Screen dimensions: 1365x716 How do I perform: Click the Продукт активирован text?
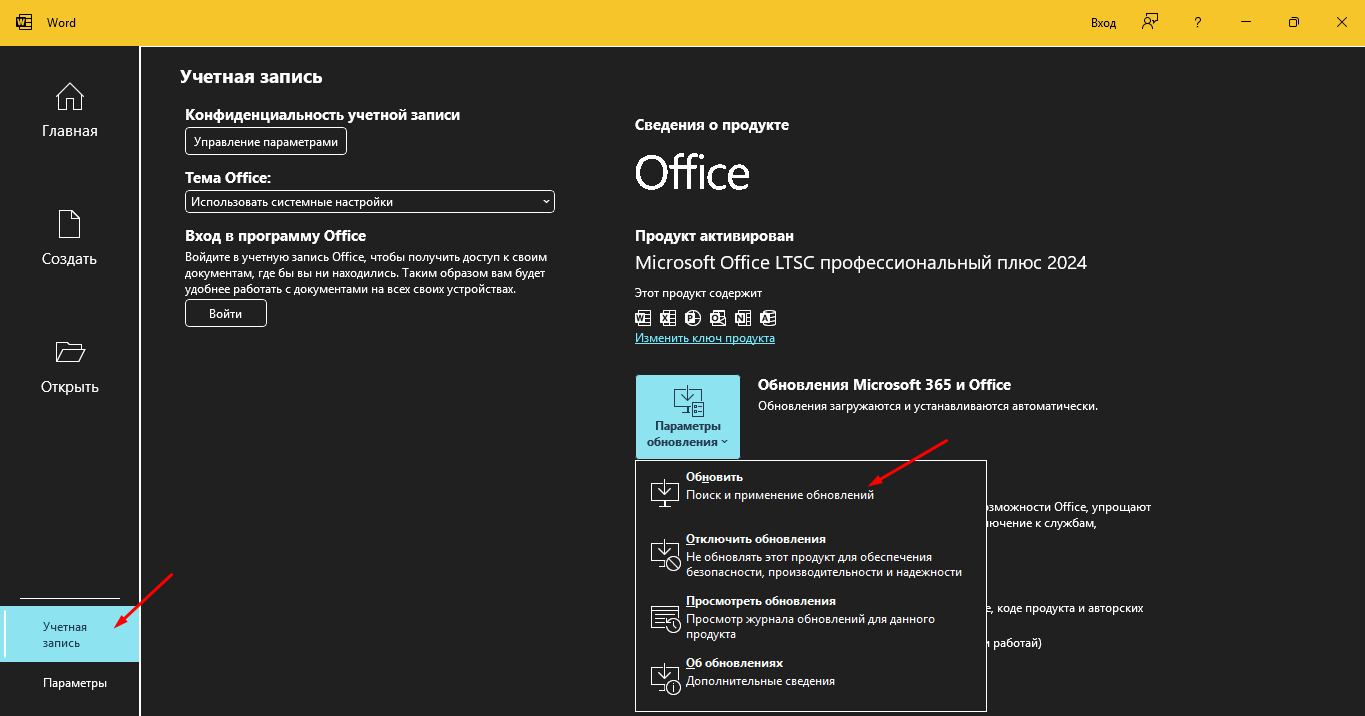pos(714,236)
